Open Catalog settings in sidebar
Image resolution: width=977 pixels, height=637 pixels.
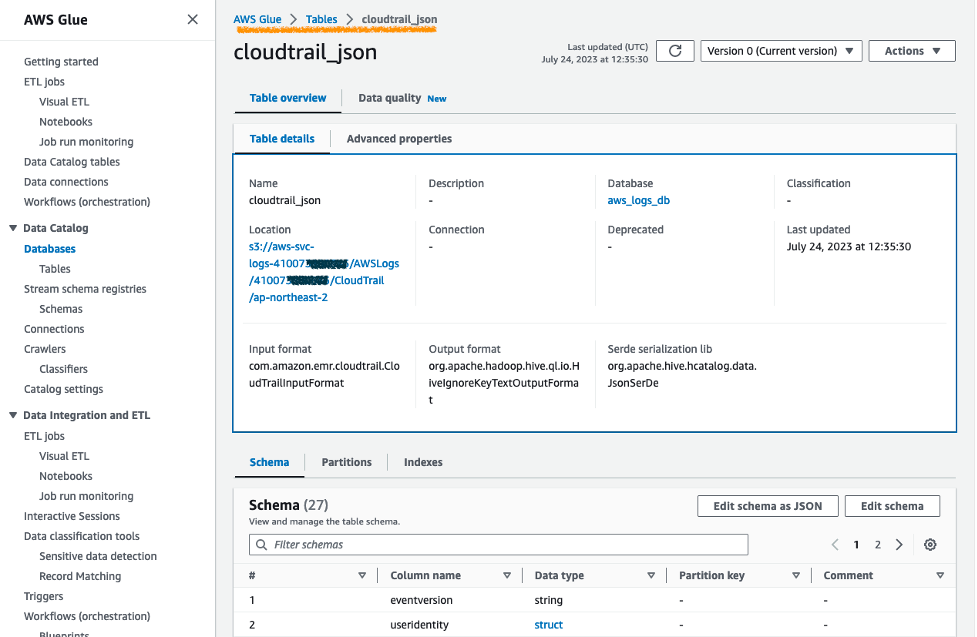click(64, 389)
